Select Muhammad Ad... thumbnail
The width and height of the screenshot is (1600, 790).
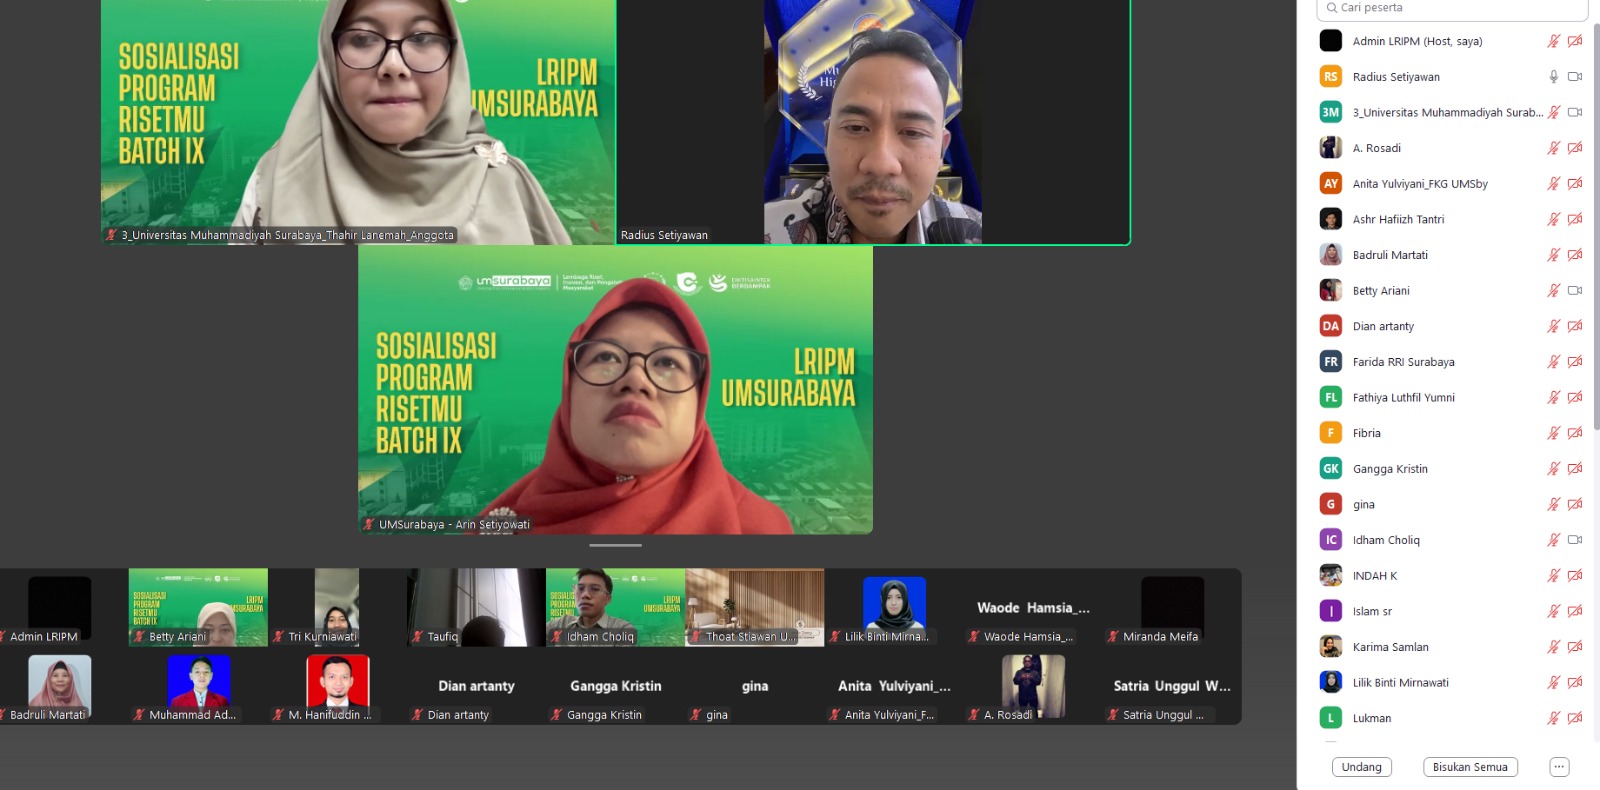pos(198,688)
